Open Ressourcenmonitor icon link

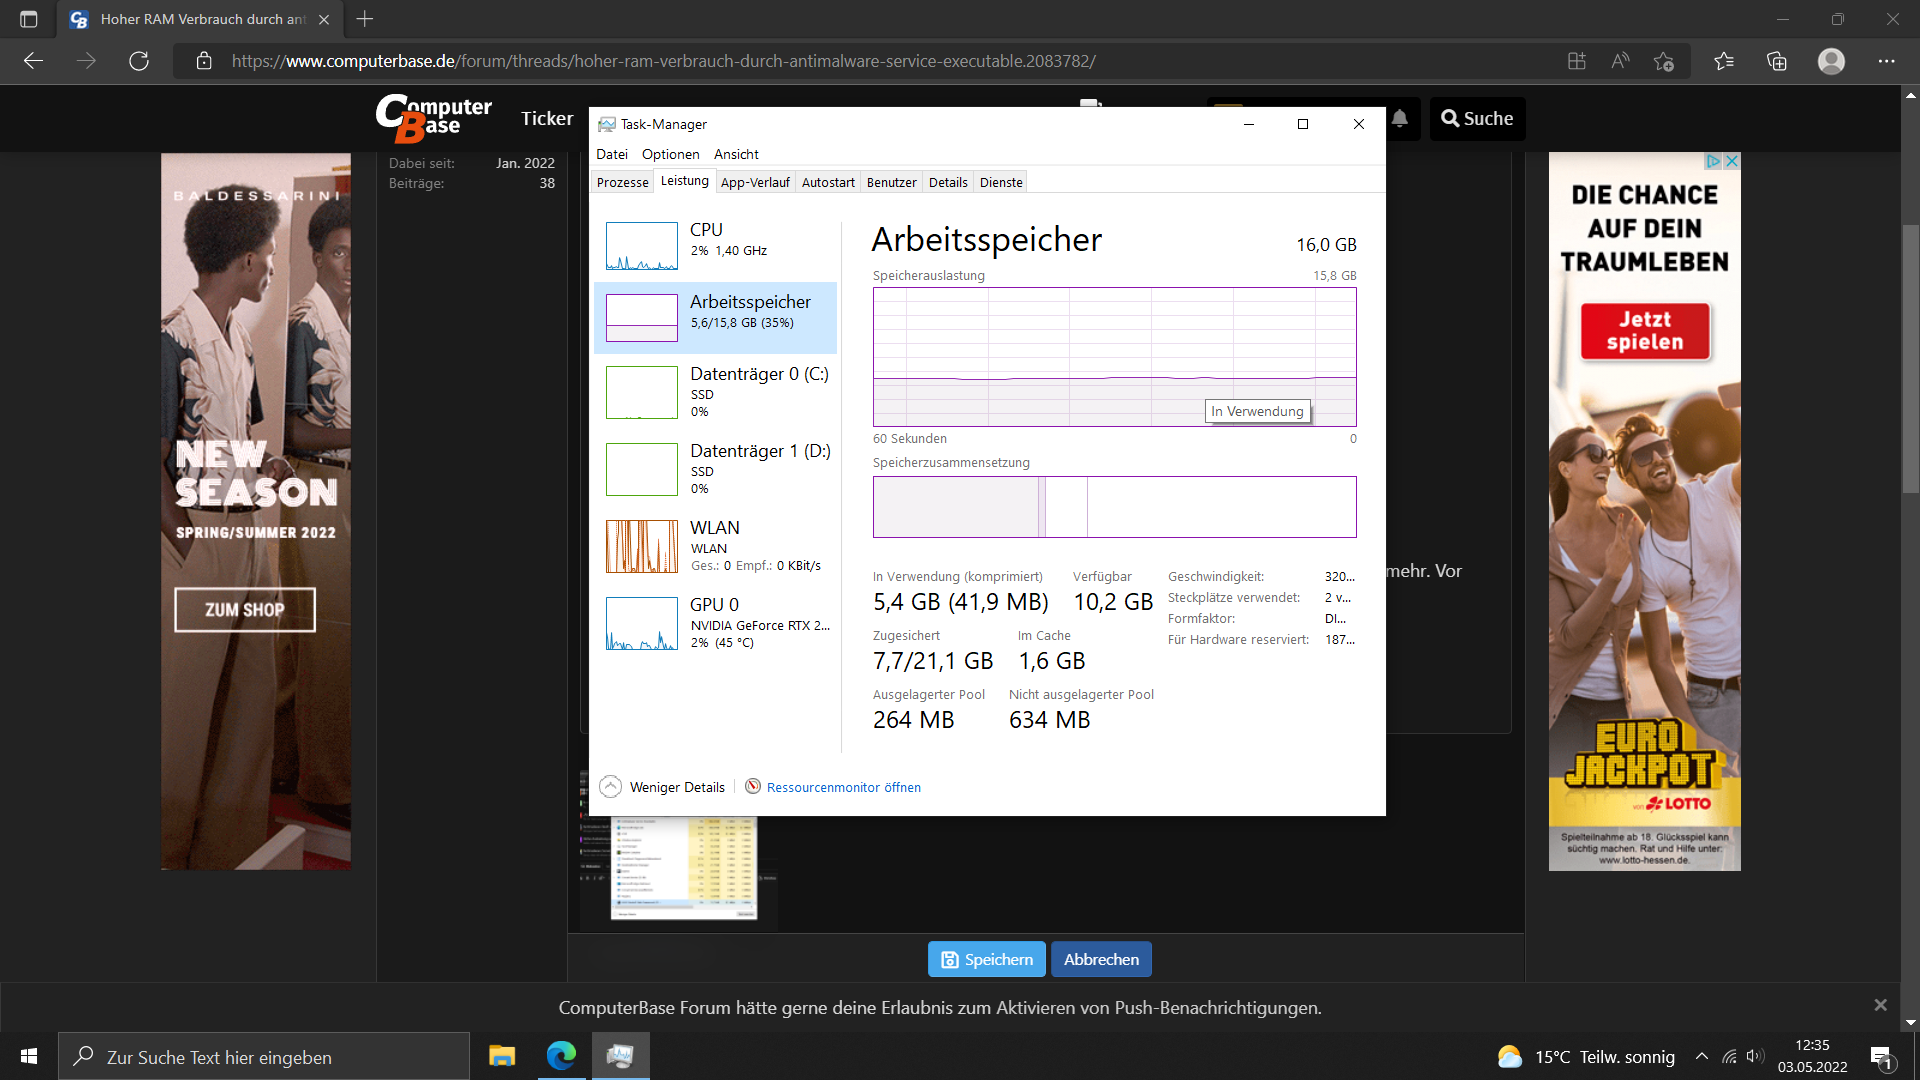[x=753, y=787]
